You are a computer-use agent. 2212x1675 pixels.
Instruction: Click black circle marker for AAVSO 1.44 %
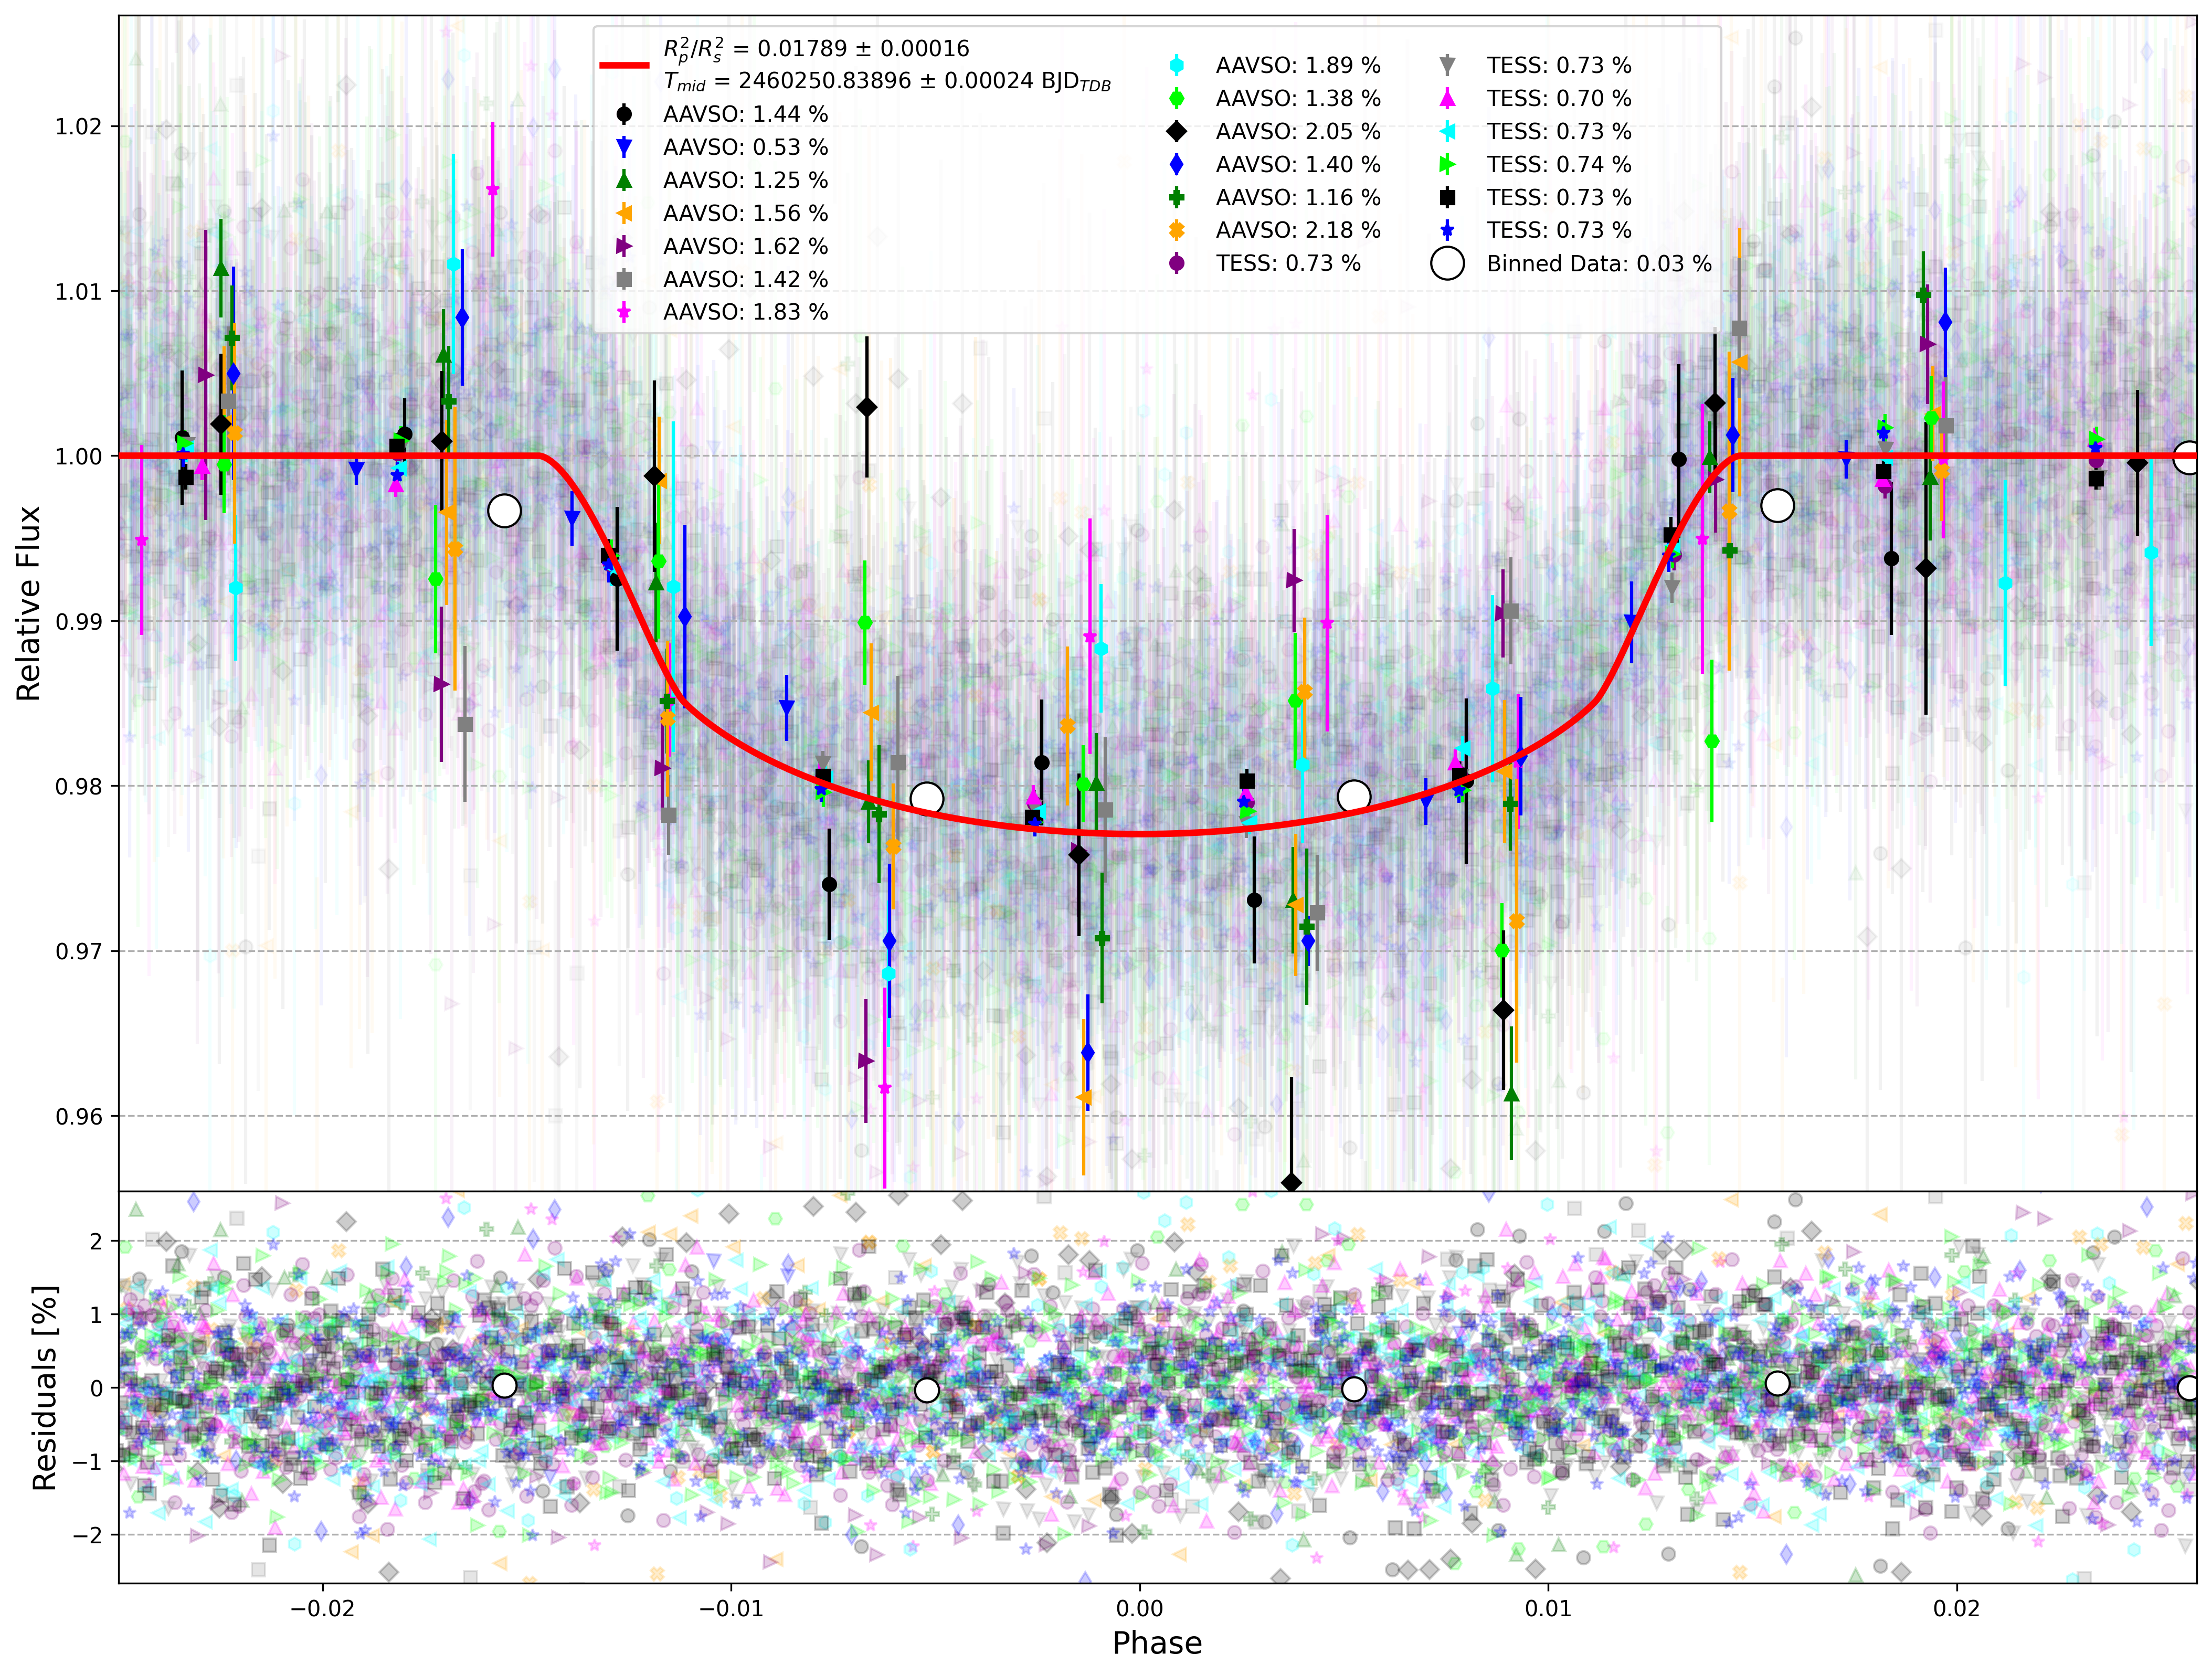[x=624, y=114]
